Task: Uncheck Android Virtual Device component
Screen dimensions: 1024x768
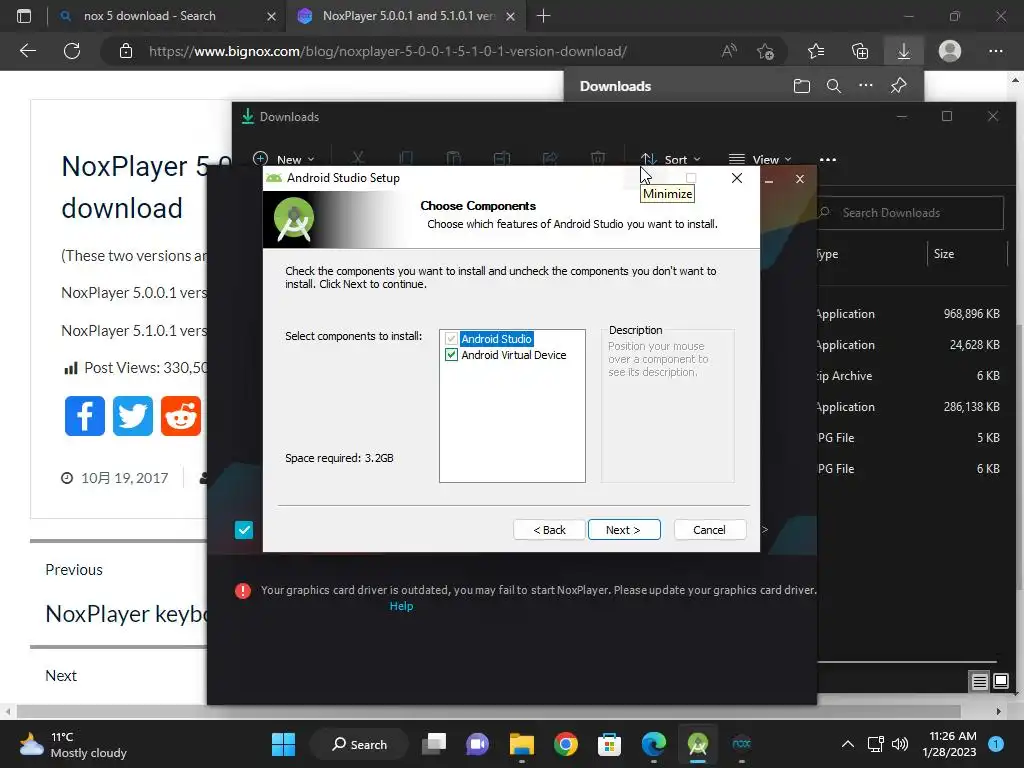Action: pyautogui.click(x=451, y=355)
